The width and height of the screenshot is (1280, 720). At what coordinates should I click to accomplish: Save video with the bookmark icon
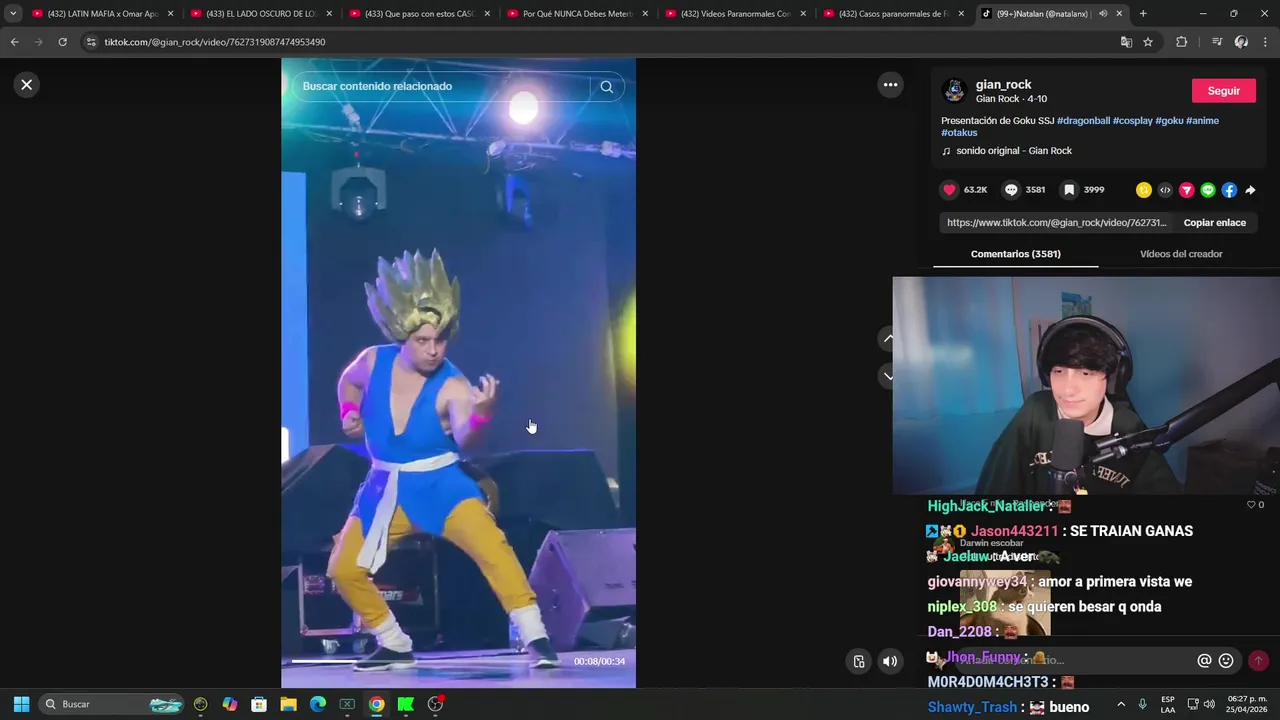point(1069,190)
